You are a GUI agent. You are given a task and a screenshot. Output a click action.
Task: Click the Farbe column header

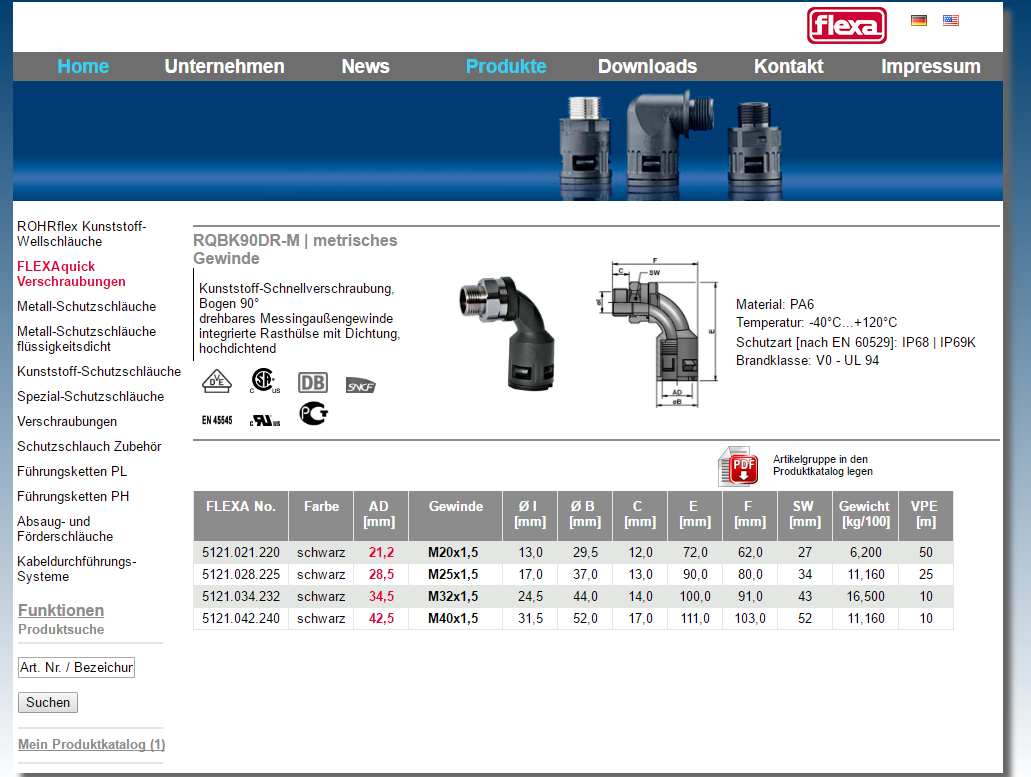[322, 515]
